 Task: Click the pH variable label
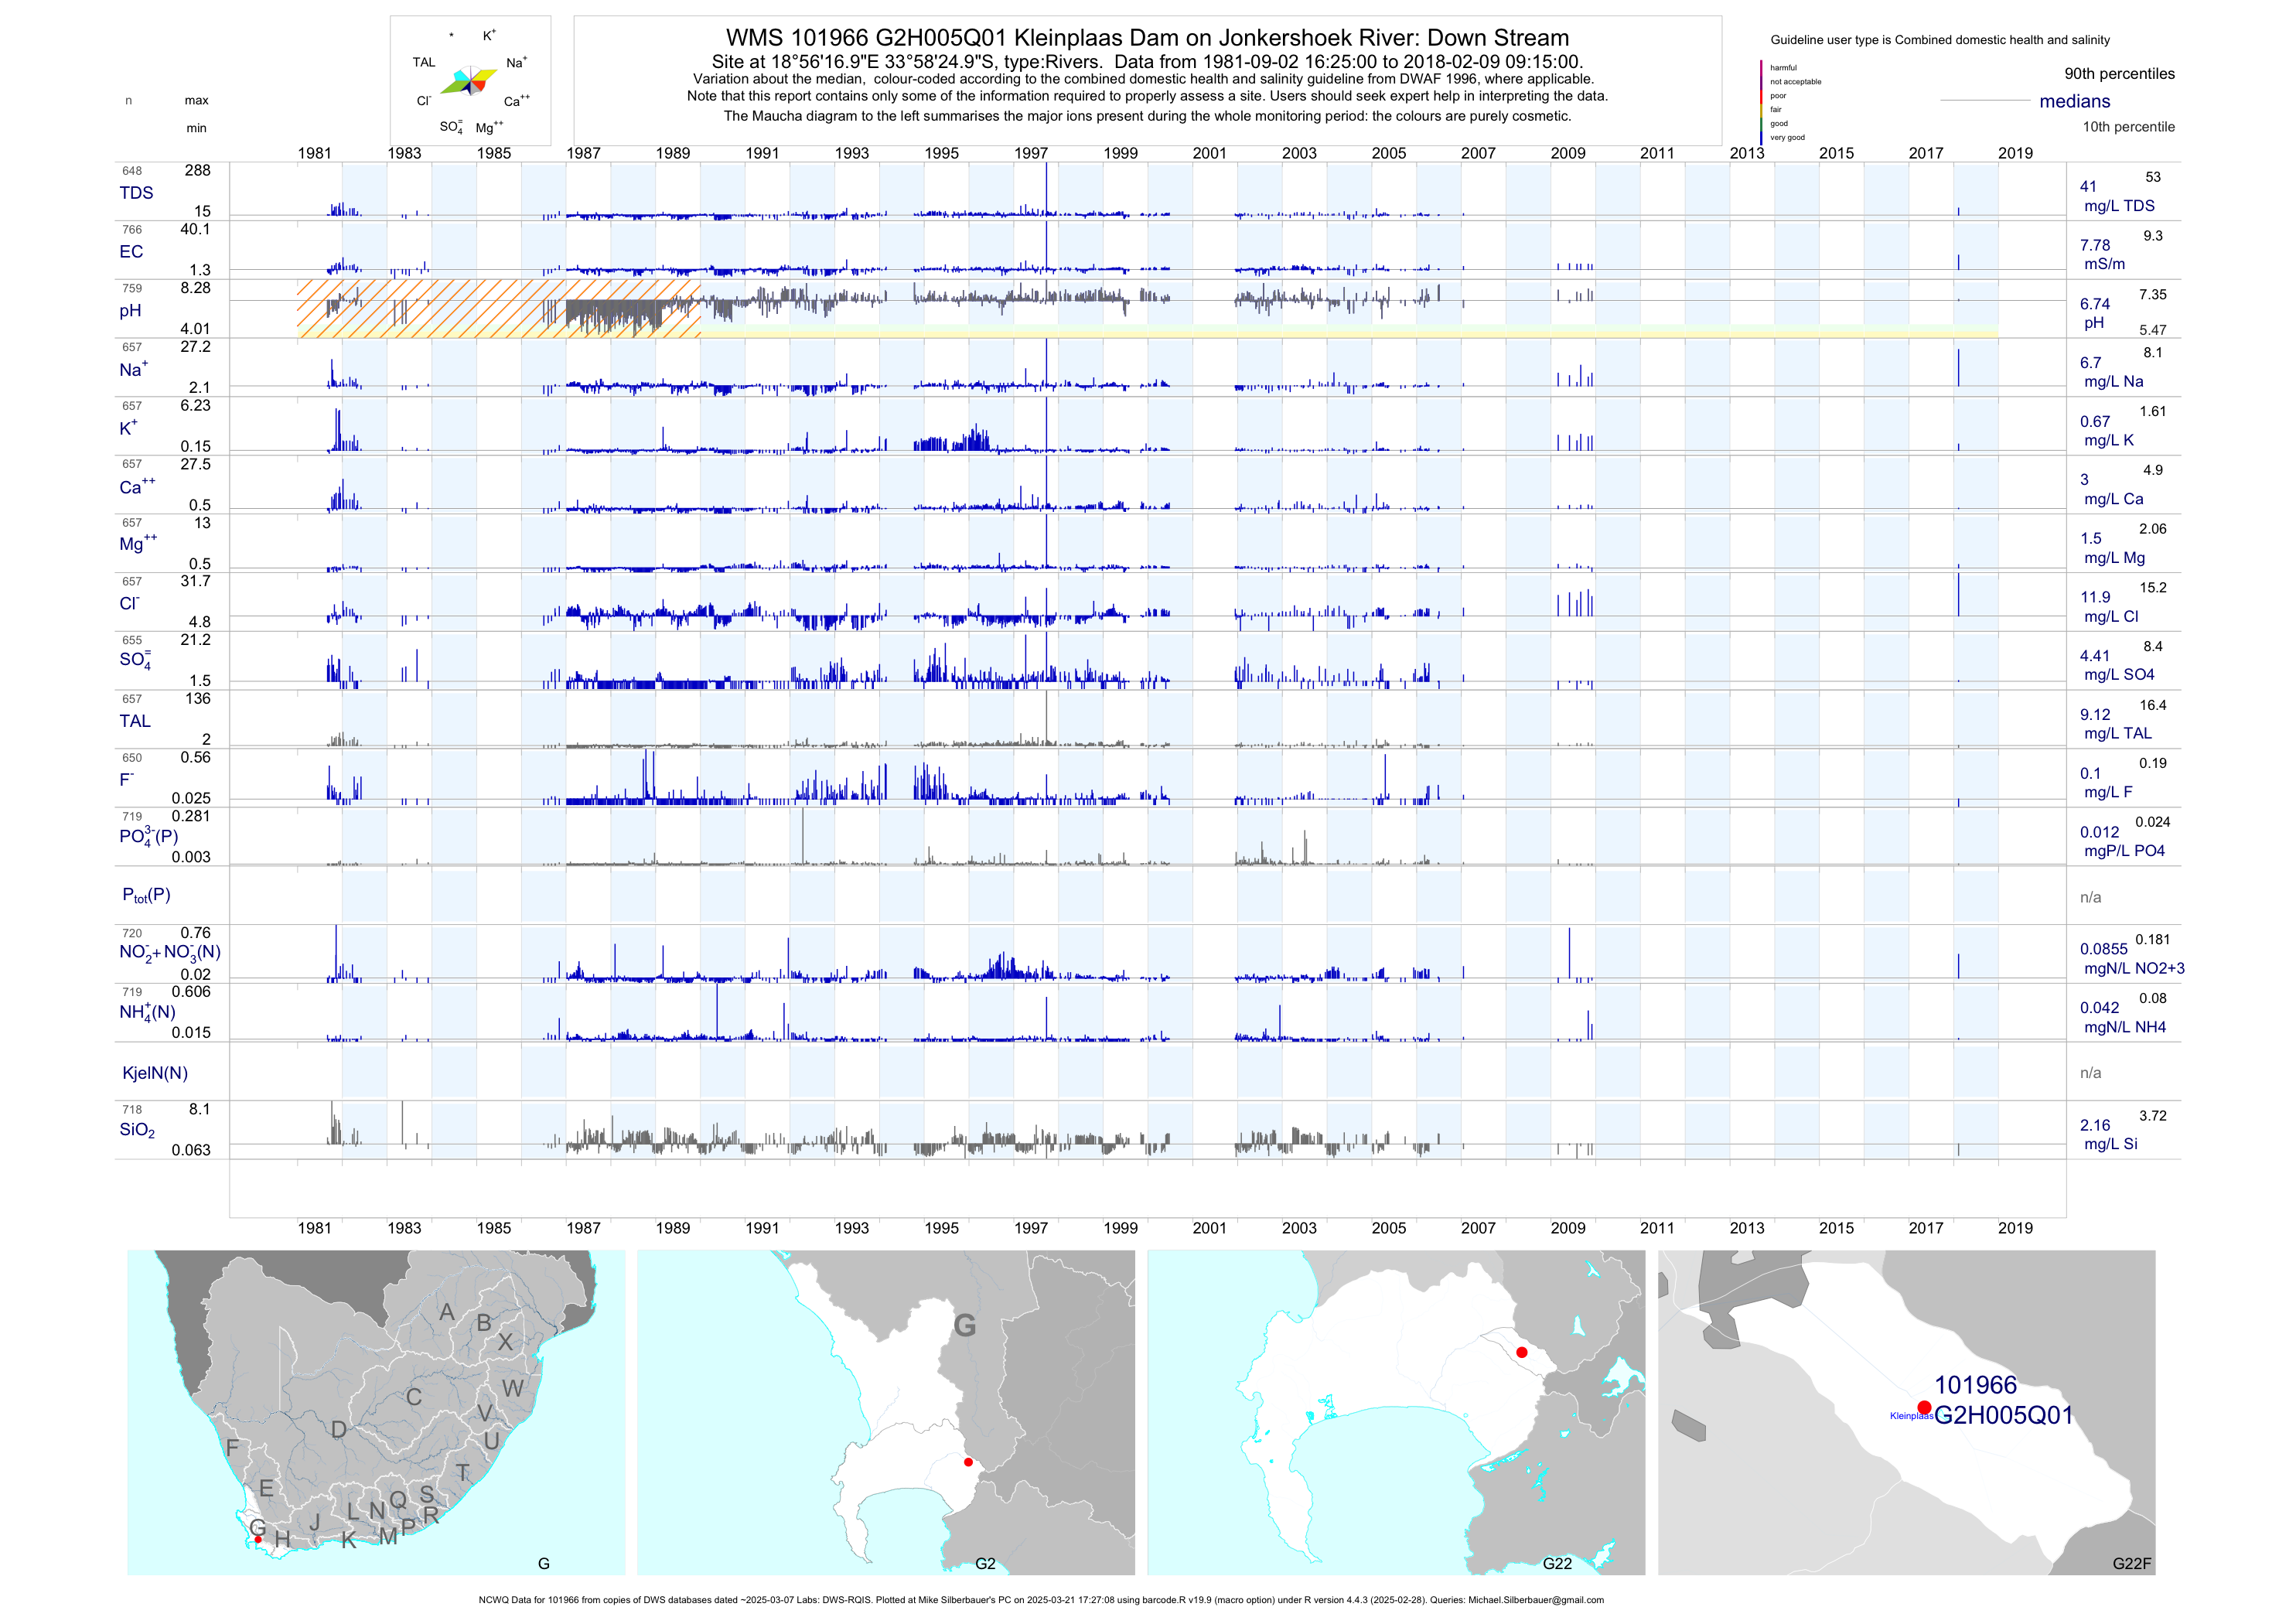coord(130,311)
